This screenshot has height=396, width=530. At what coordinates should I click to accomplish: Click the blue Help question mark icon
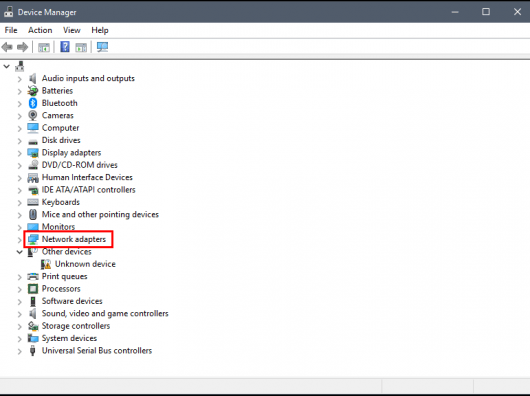tap(65, 47)
